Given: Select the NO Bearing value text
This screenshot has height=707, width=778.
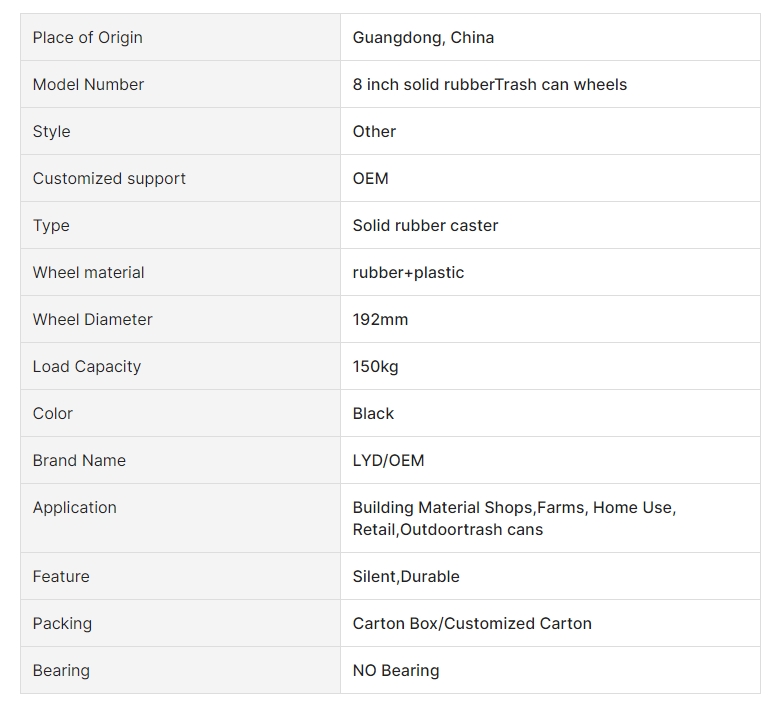Looking at the screenshot, I should [x=396, y=670].
